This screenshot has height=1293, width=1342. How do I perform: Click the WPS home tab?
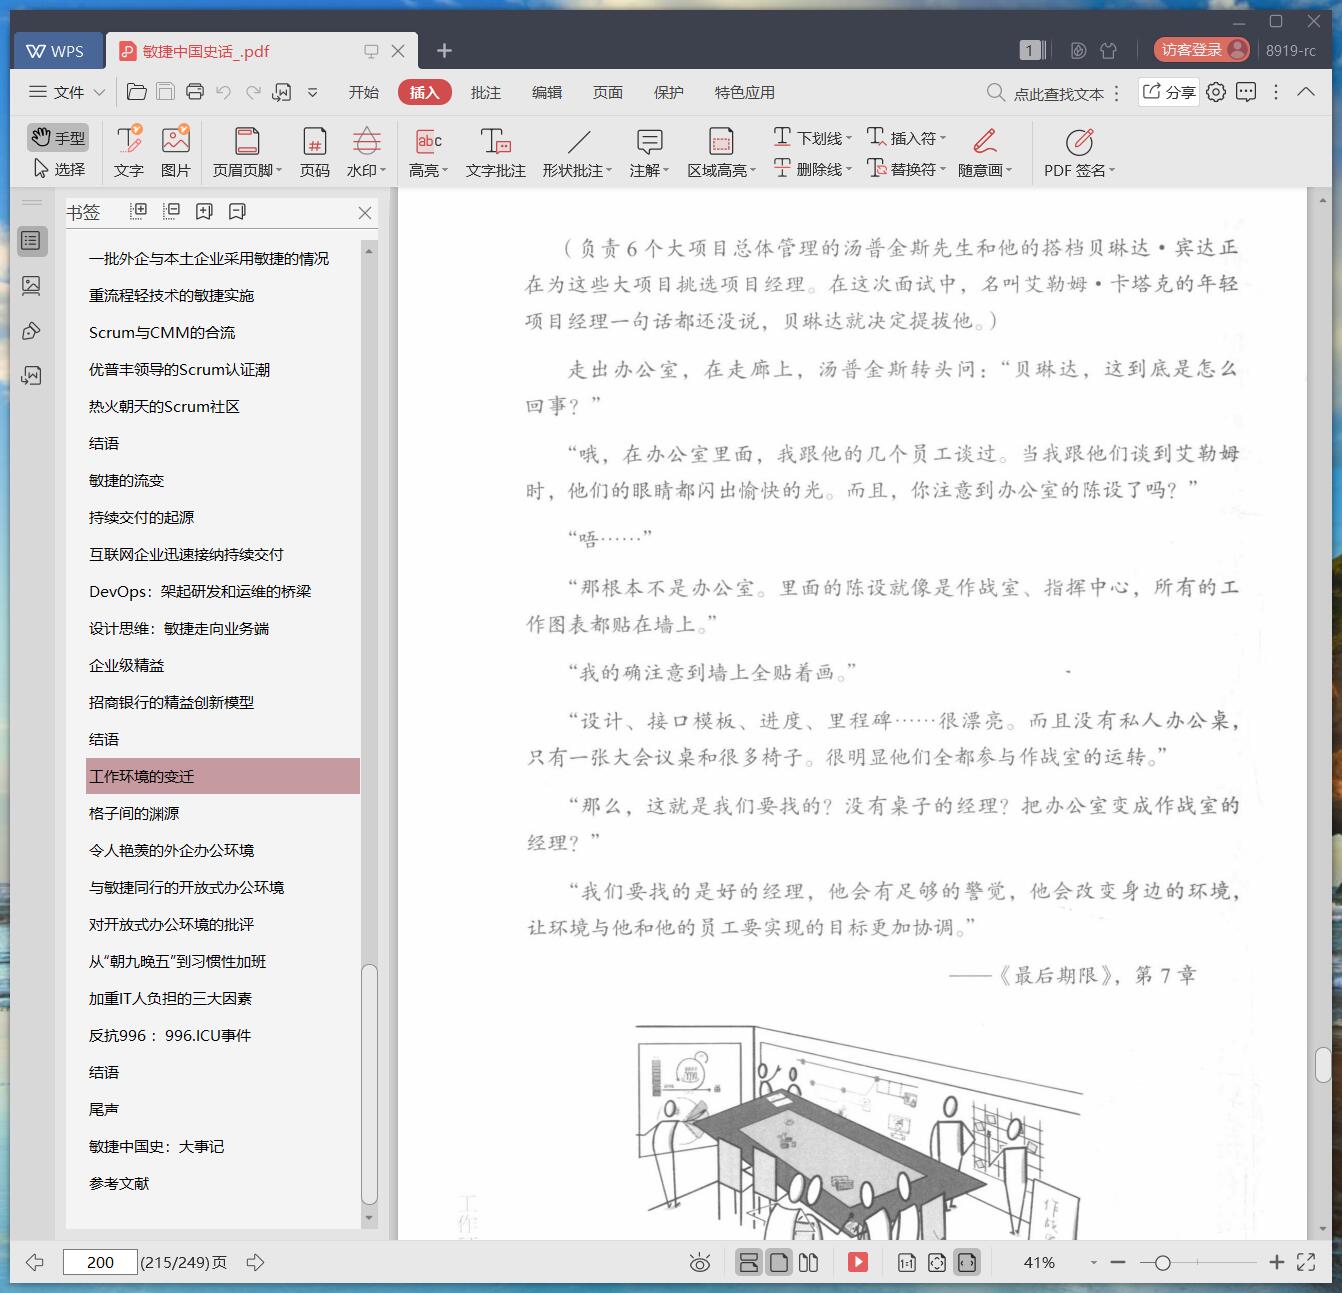(56, 51)
